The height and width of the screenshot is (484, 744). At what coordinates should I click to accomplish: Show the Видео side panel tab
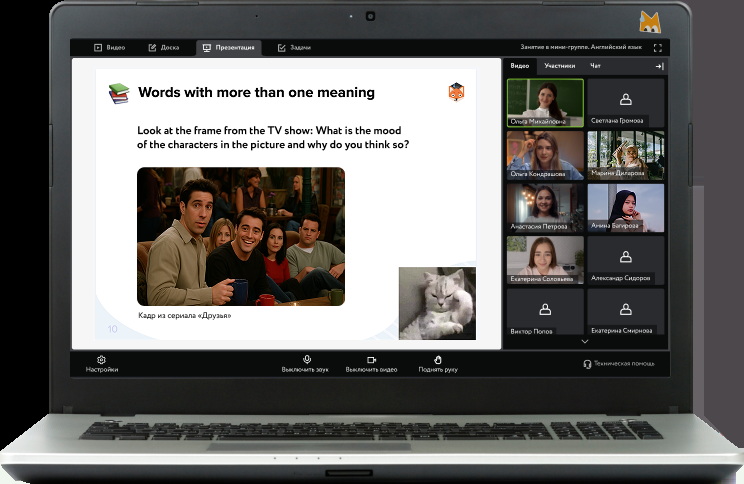pyautogui.click(x=520, y=66)
